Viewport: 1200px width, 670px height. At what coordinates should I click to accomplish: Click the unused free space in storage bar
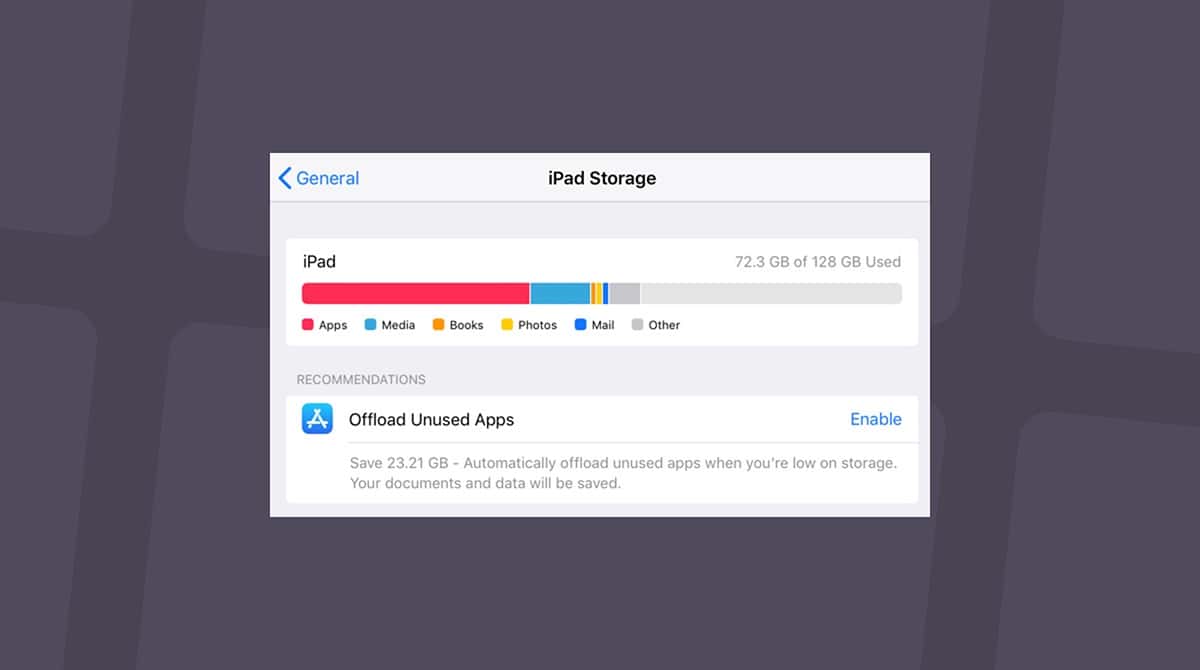tap(772, 293)
